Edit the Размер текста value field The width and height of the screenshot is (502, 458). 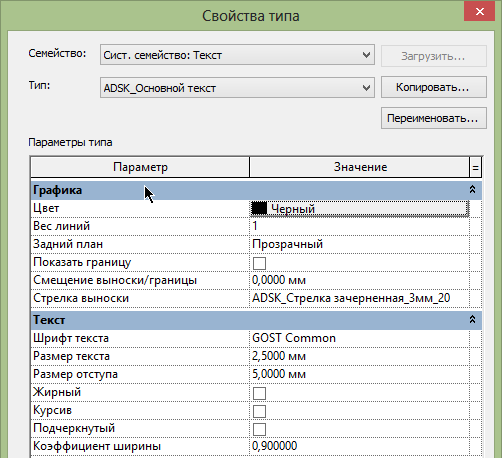[x=359, y=356]
